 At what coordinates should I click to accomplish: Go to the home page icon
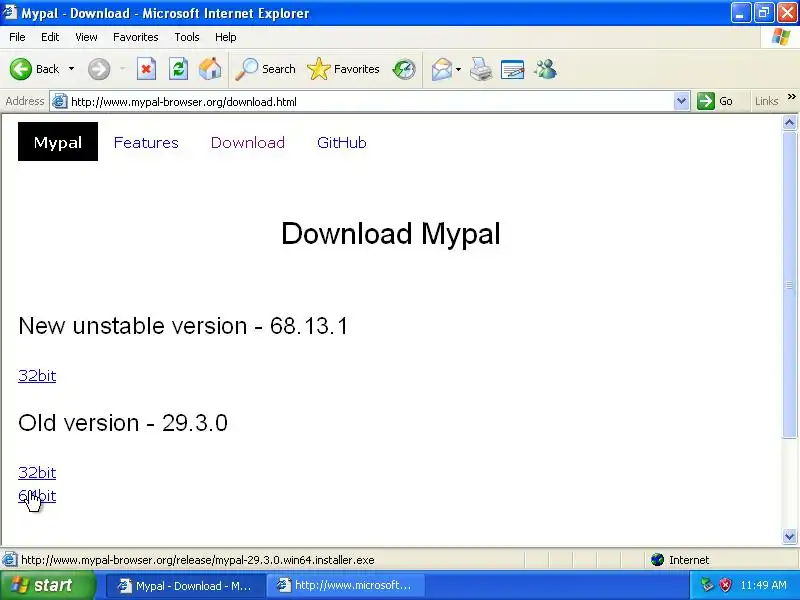210,69
